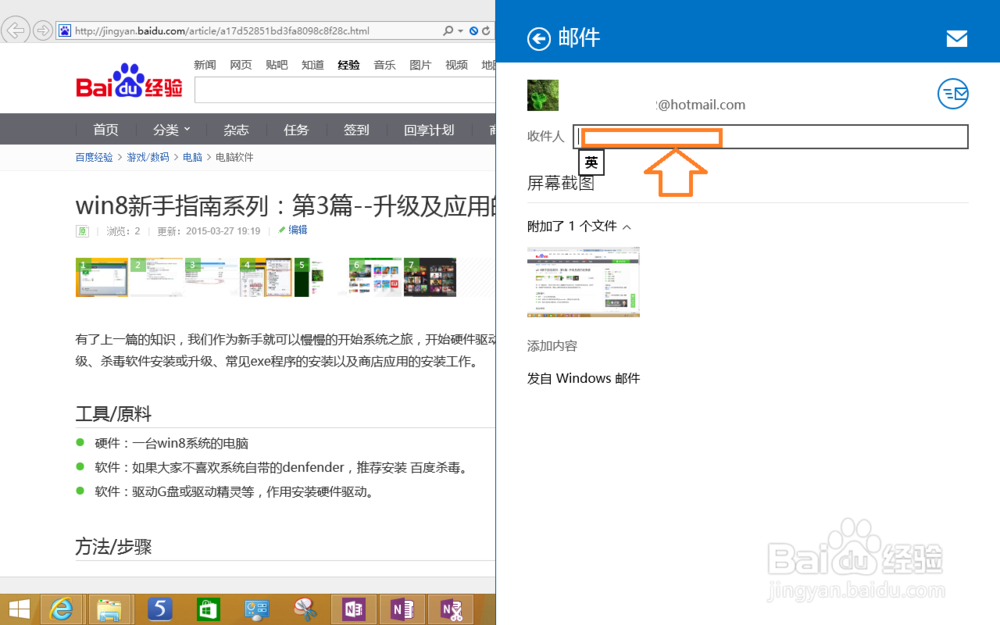Image resolution: width=1000 pixels, height=625 pixels.
Task: Click the blue 5 app icon on the taskbar
Action: (x=159, y=610)
